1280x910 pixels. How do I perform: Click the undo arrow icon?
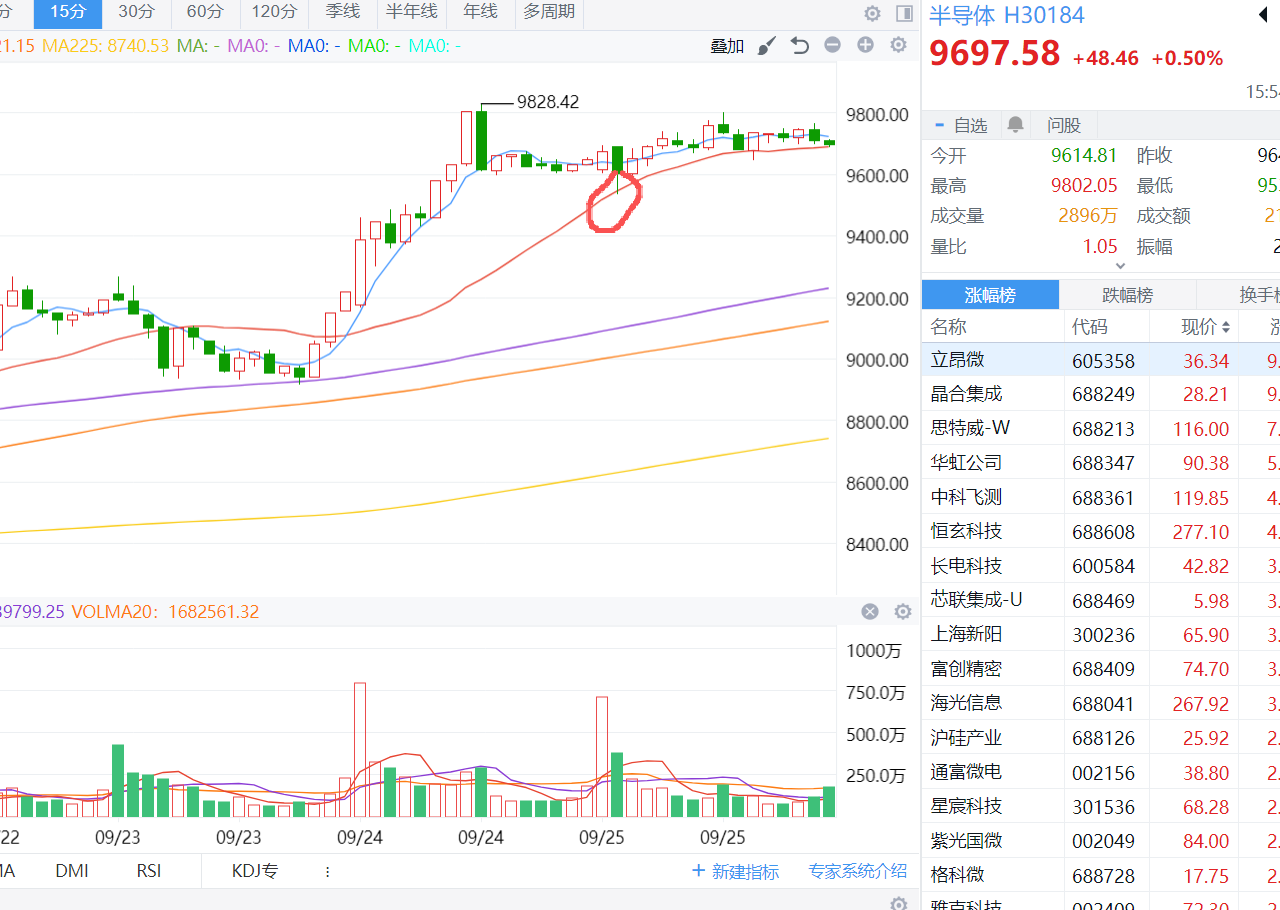(799, 45)
